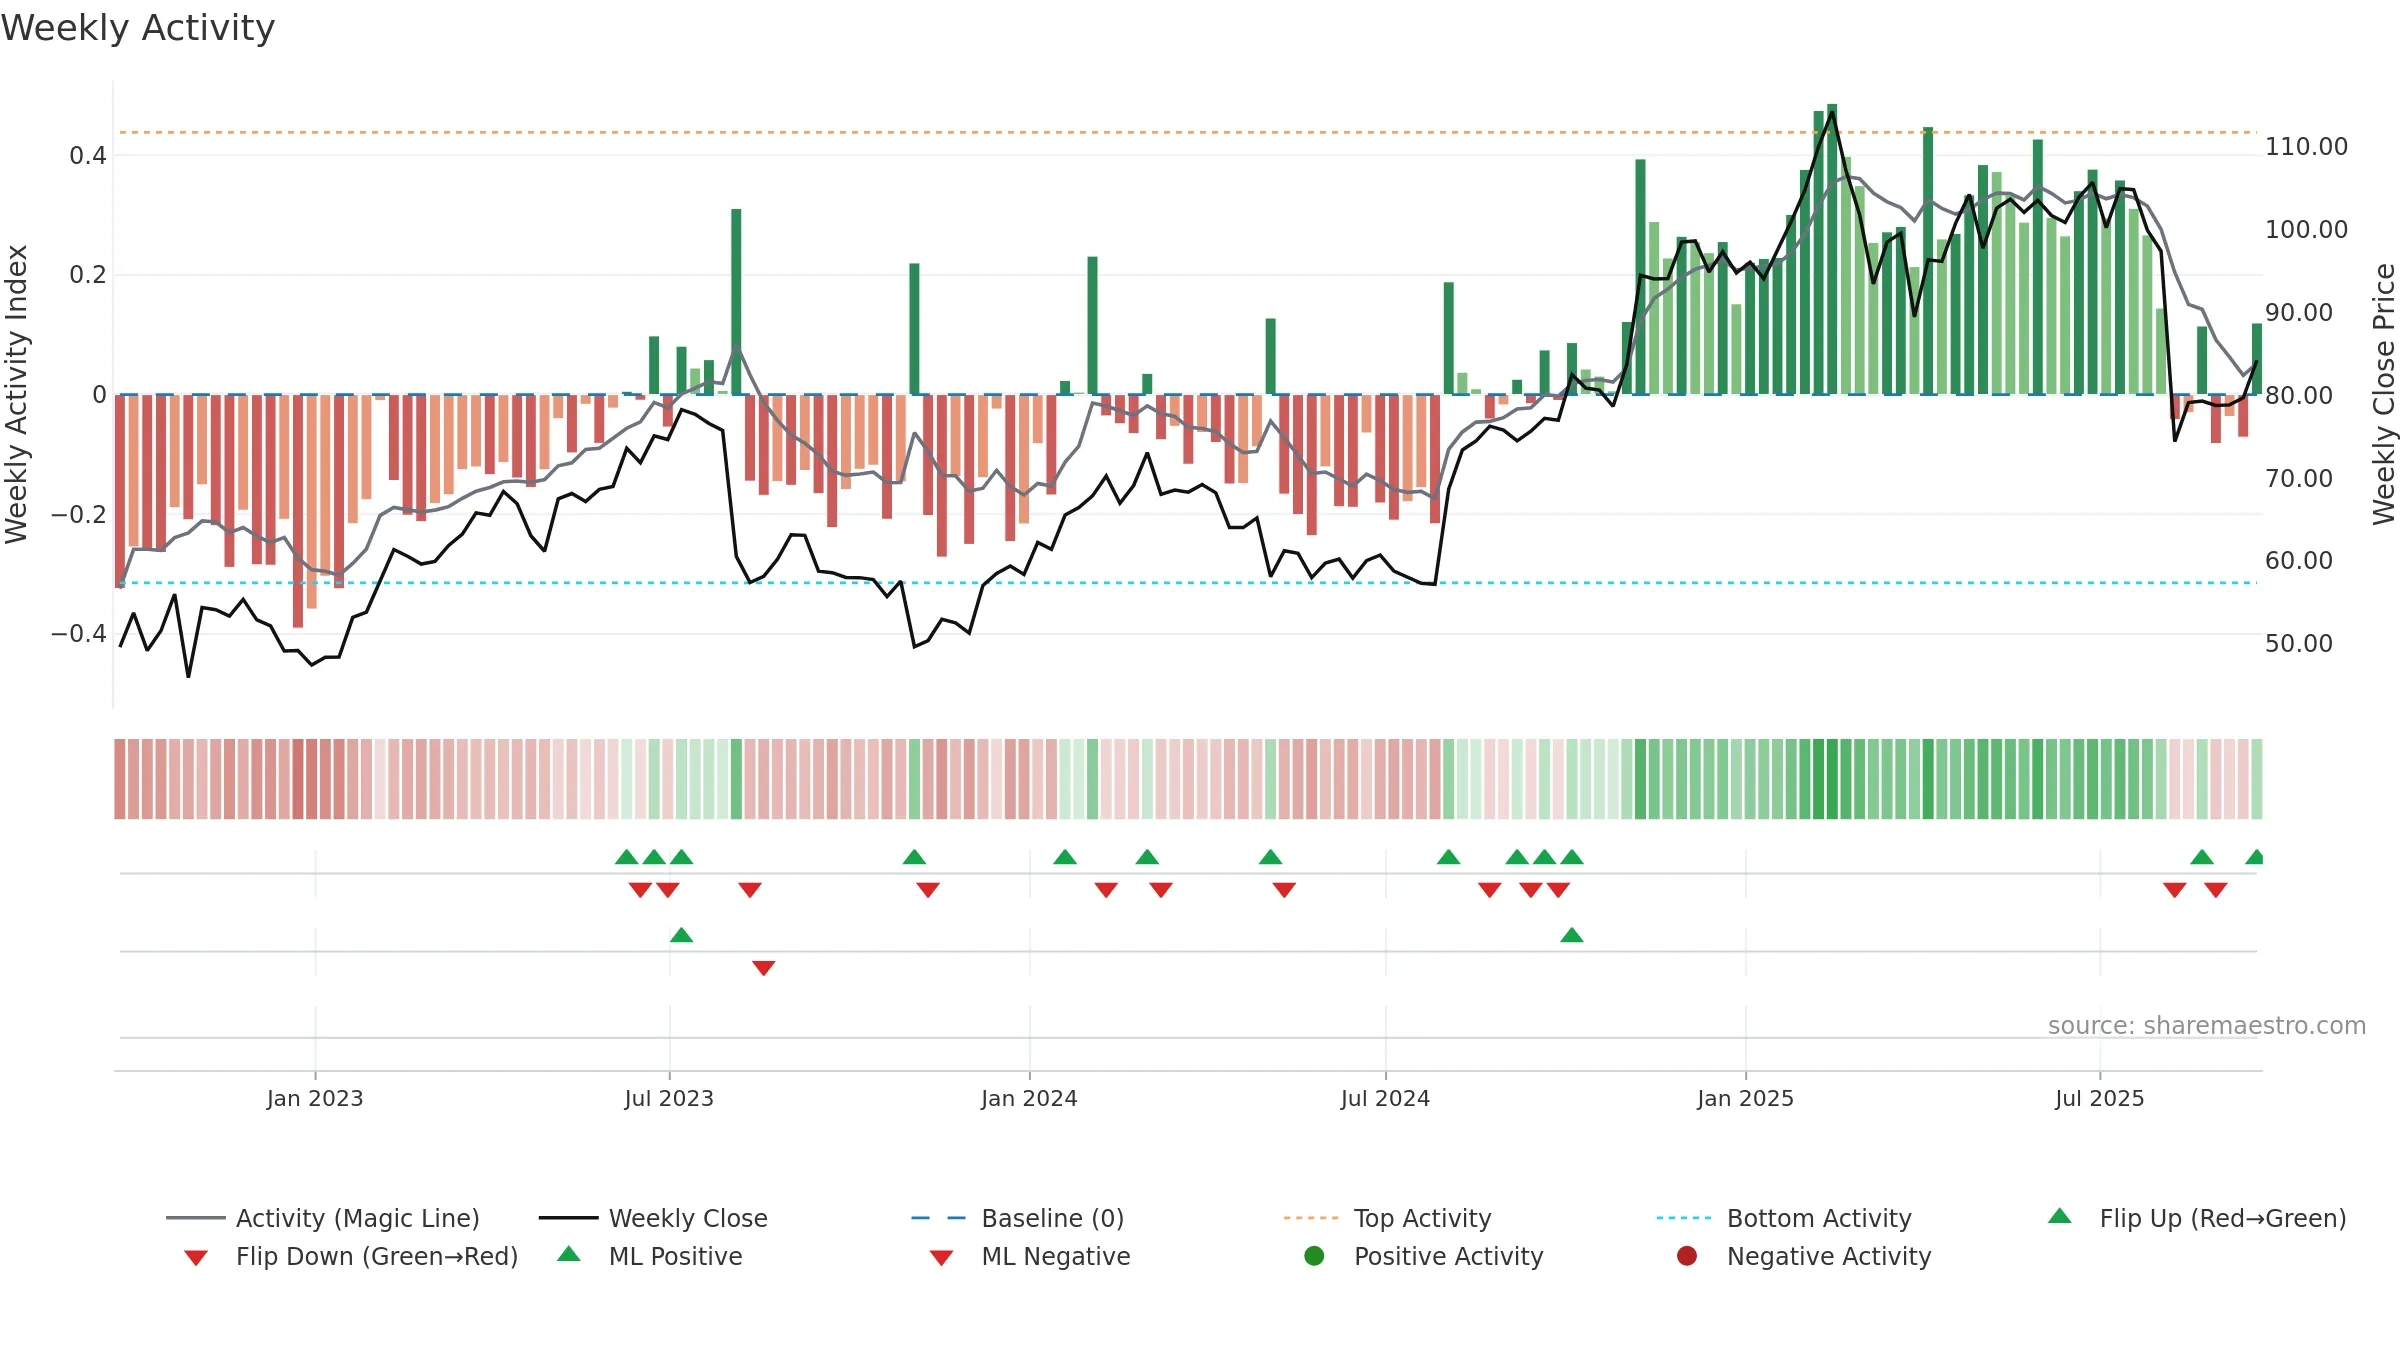Screen dimensions: 2400x1350
Task: Click the 0.2 left axis tick label
Action: pos(88,274)
